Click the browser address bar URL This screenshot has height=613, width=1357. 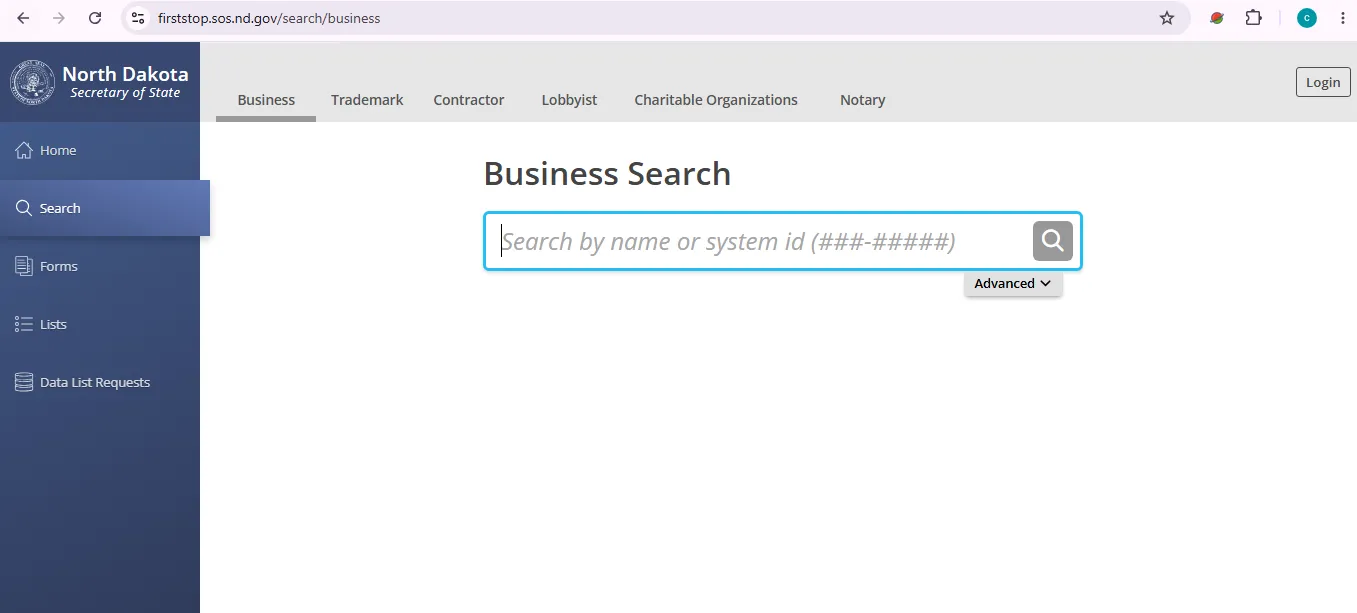tap(269, 18)
